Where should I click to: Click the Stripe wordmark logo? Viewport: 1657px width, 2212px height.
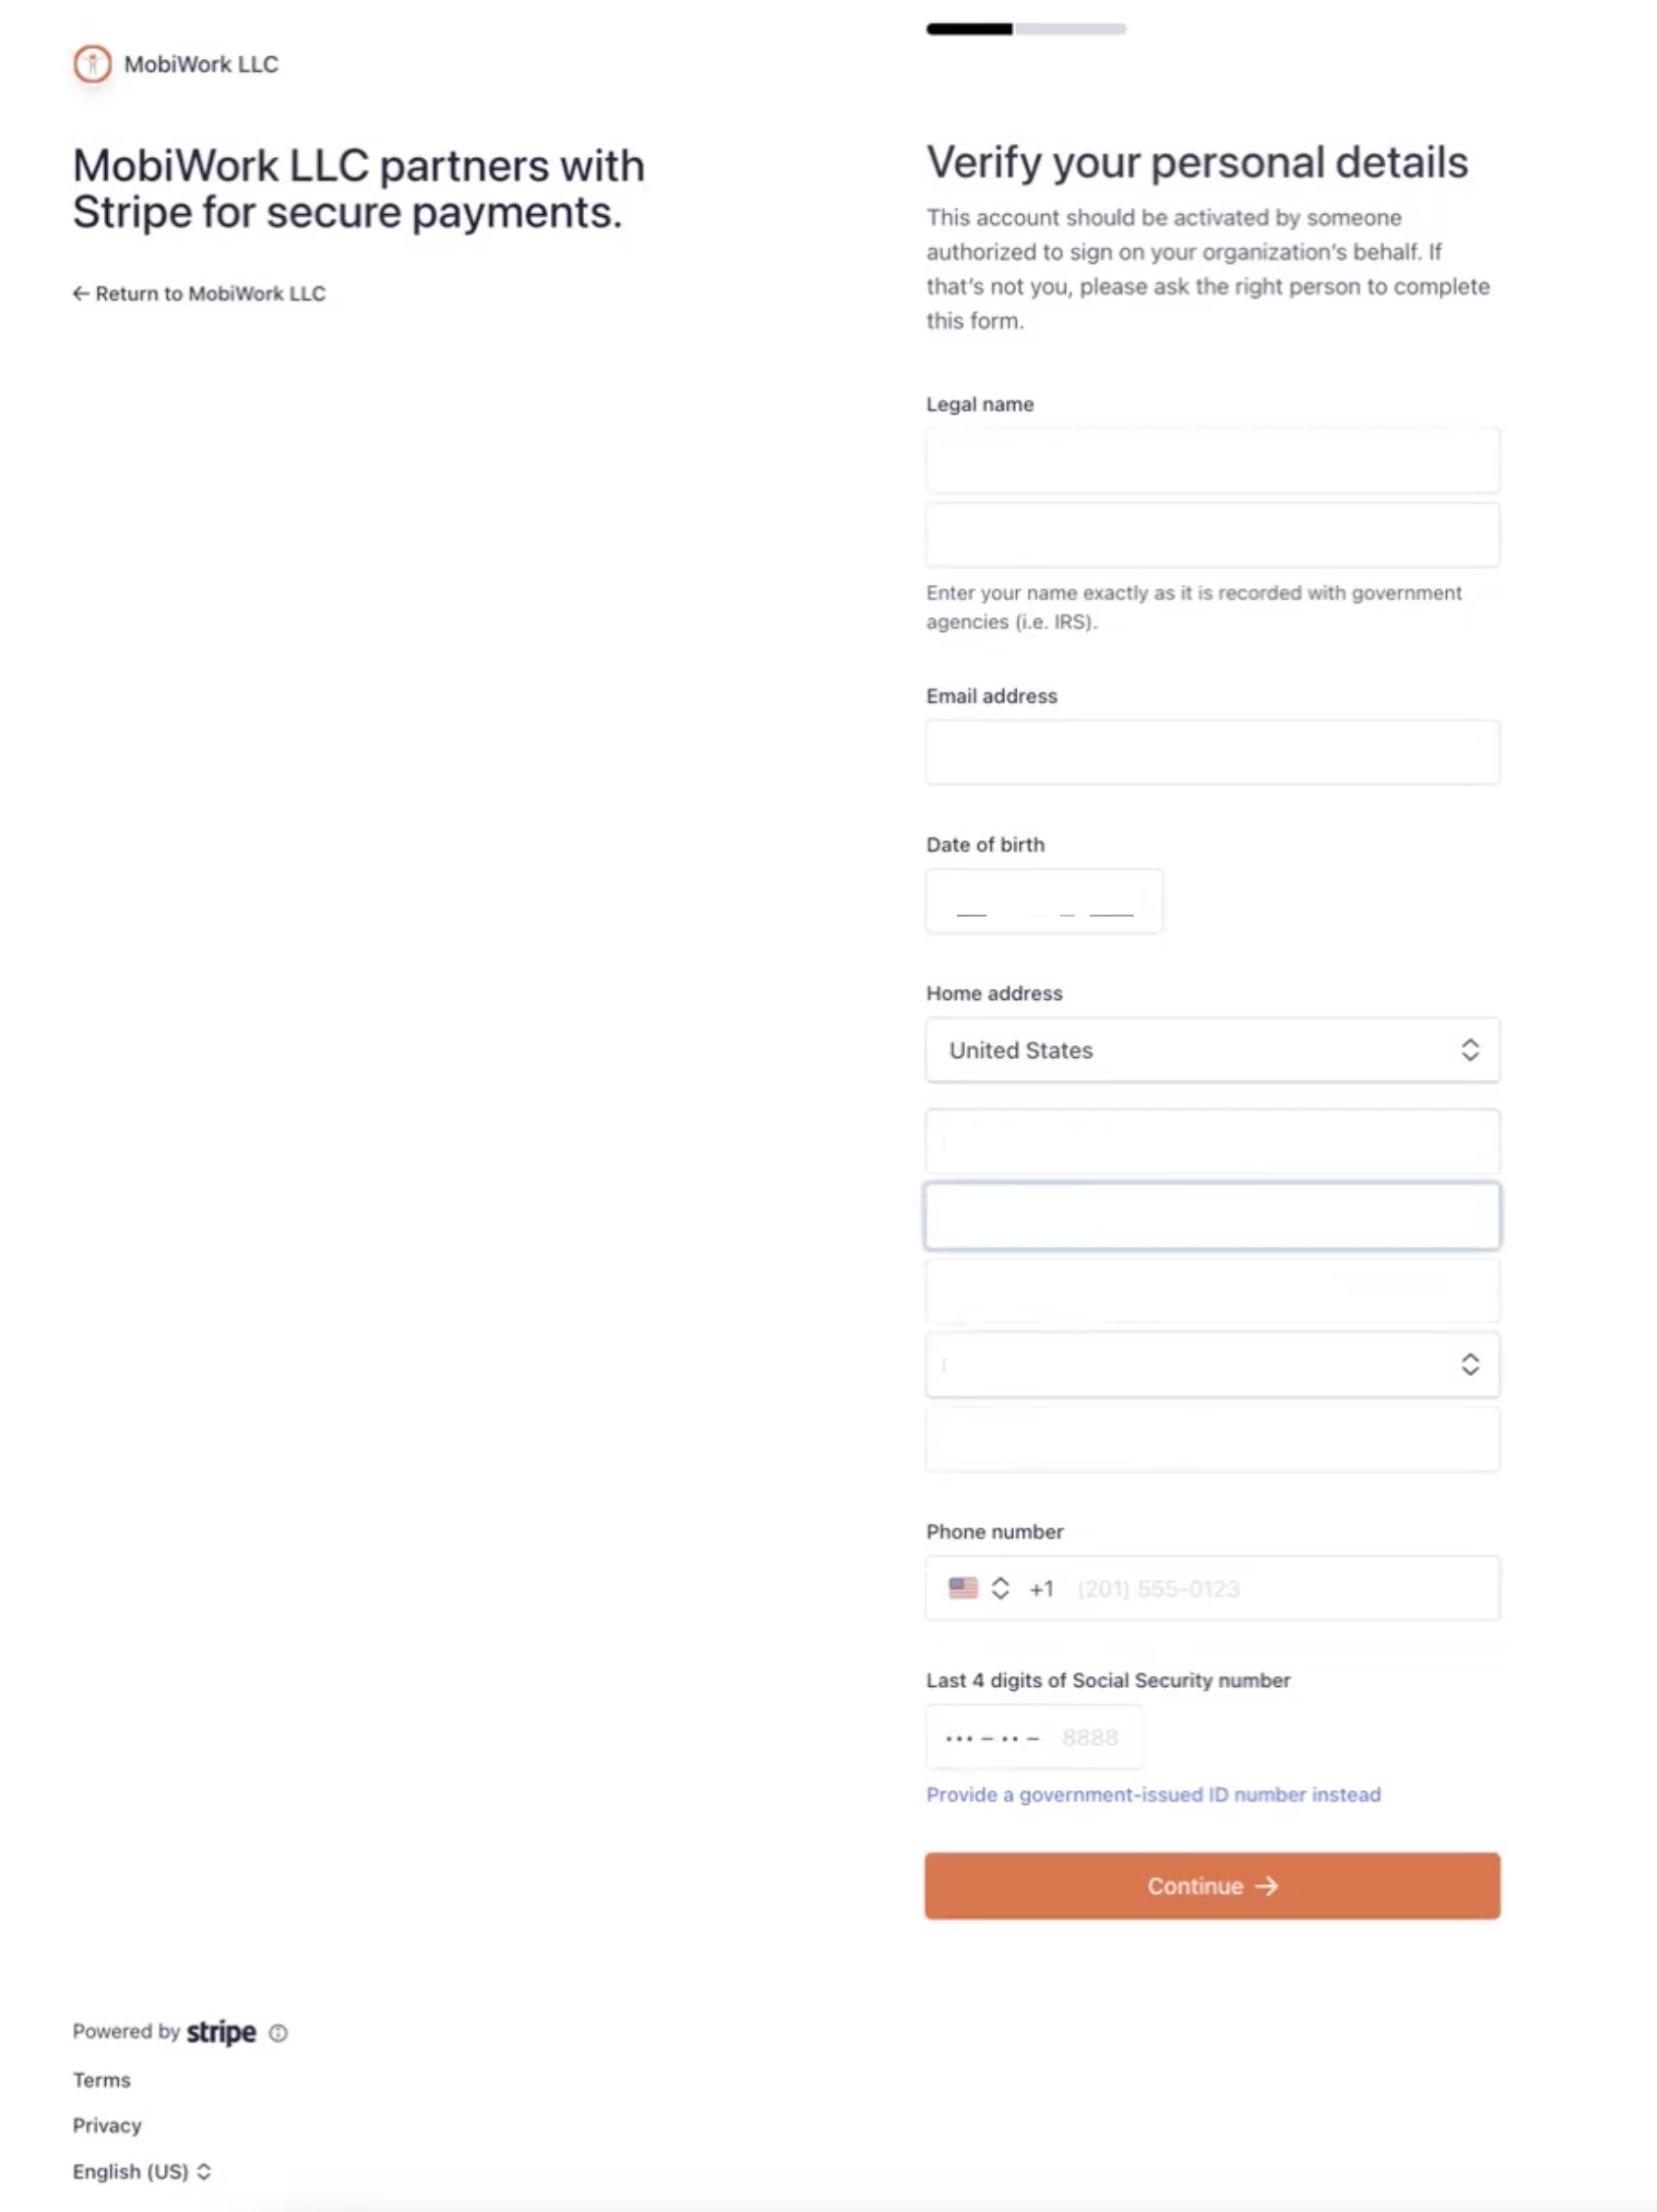pos(221,2031)
